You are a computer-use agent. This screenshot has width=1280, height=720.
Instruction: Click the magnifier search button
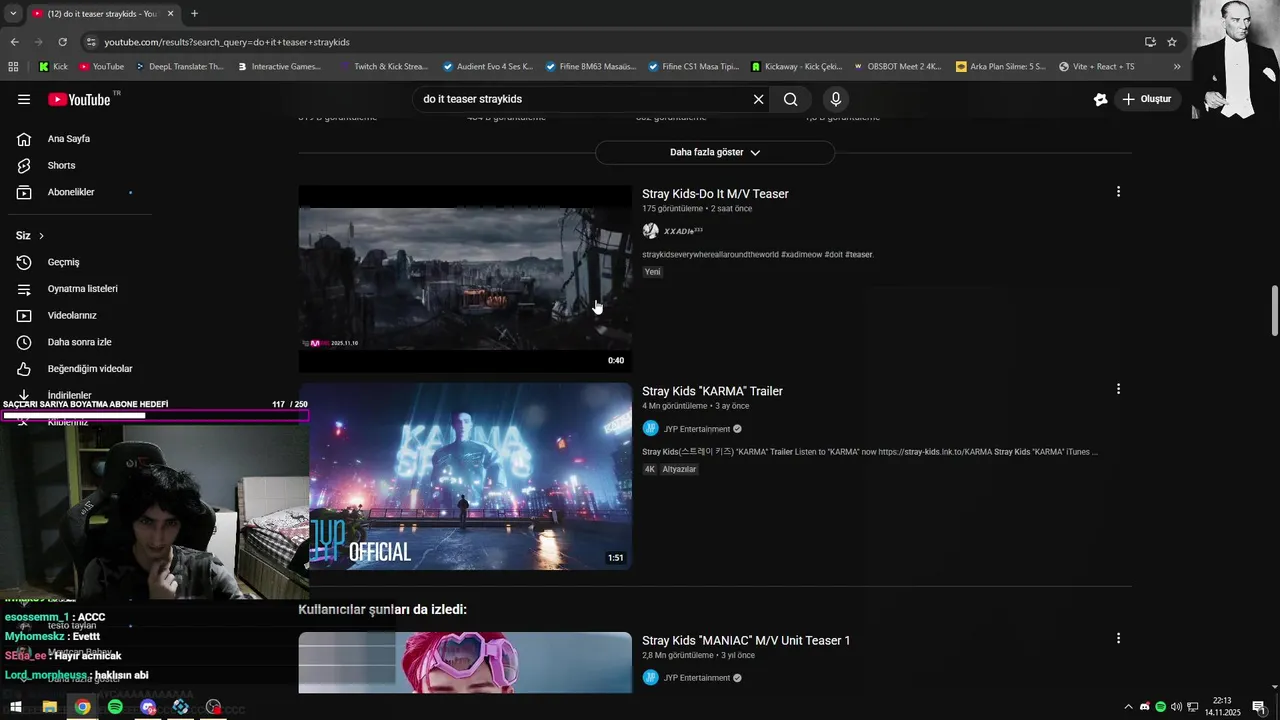(x=791, y=99)
